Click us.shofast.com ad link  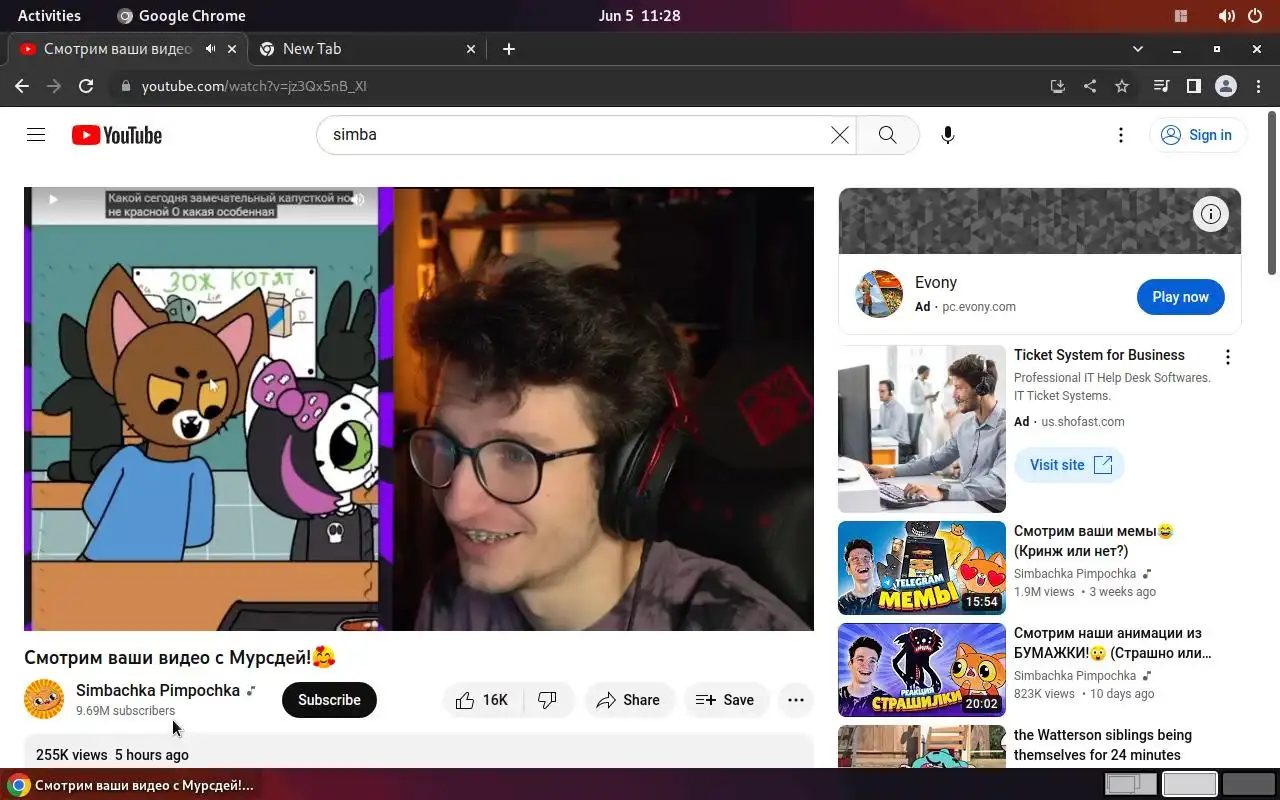[x=1083, y=422]
